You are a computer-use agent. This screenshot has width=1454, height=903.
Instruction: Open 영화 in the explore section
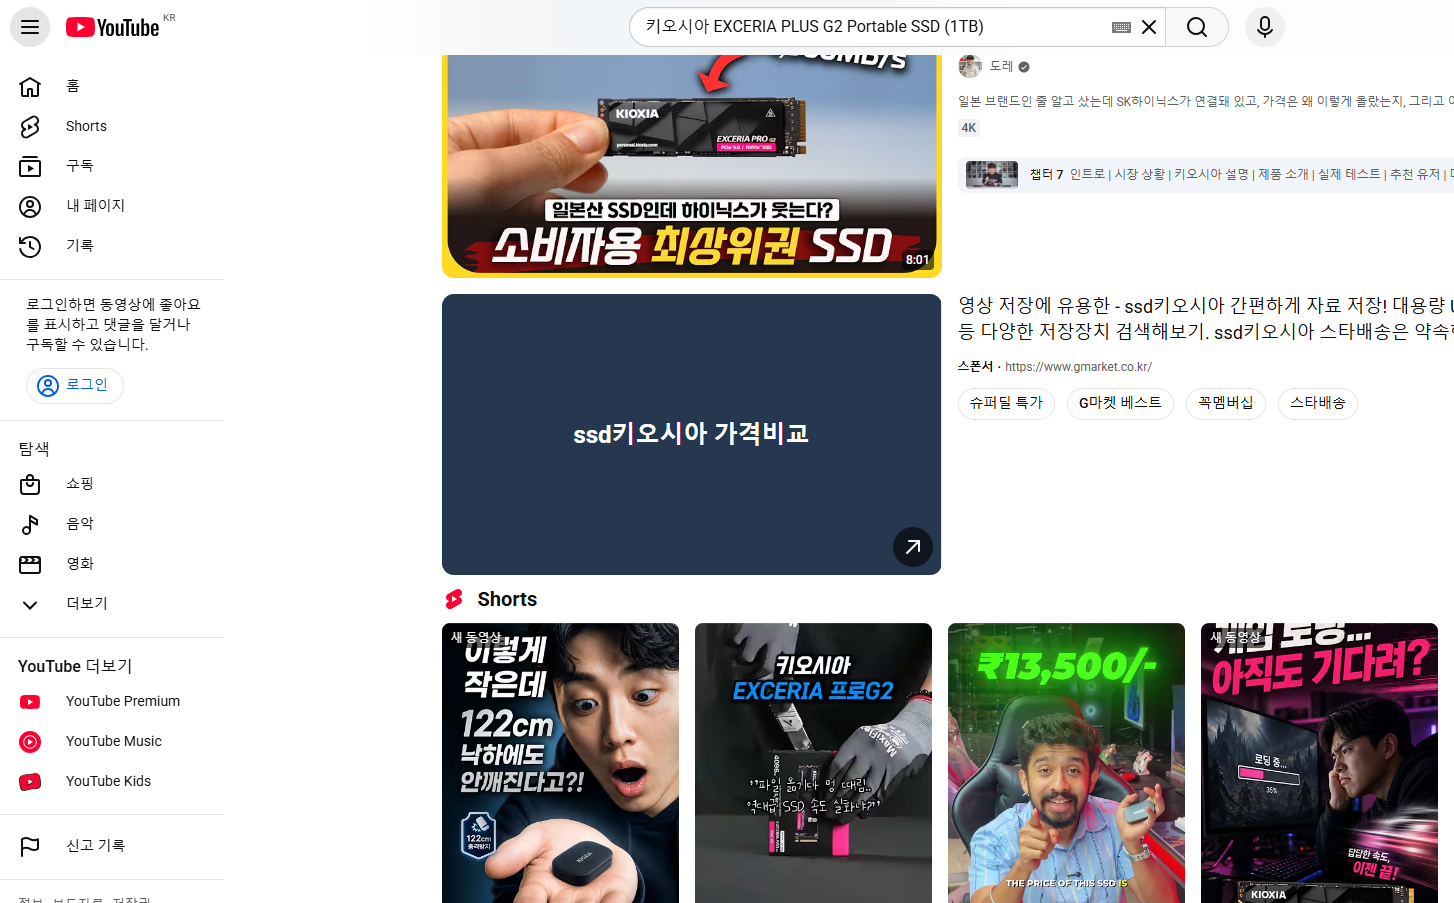tap(112, 564)
